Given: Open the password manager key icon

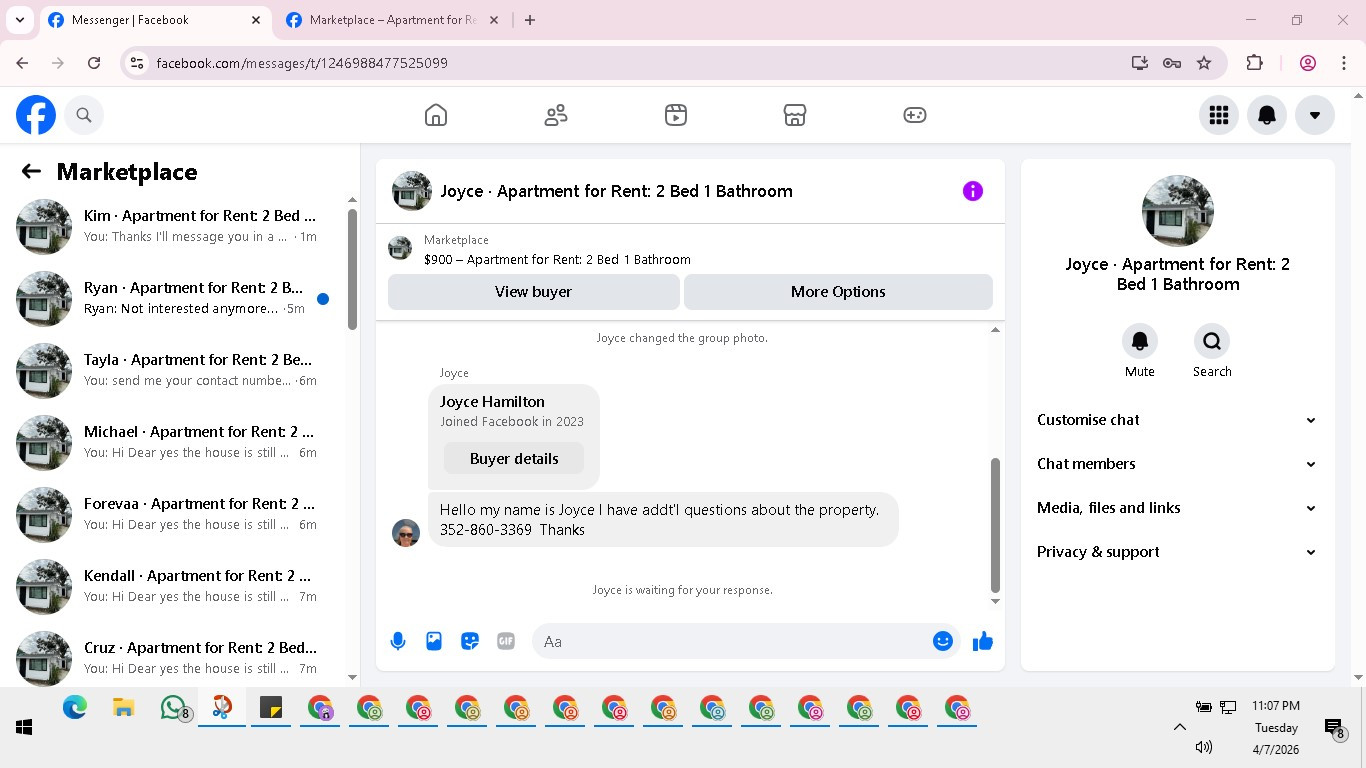Looking at the screenshot, I should 1172,63.
